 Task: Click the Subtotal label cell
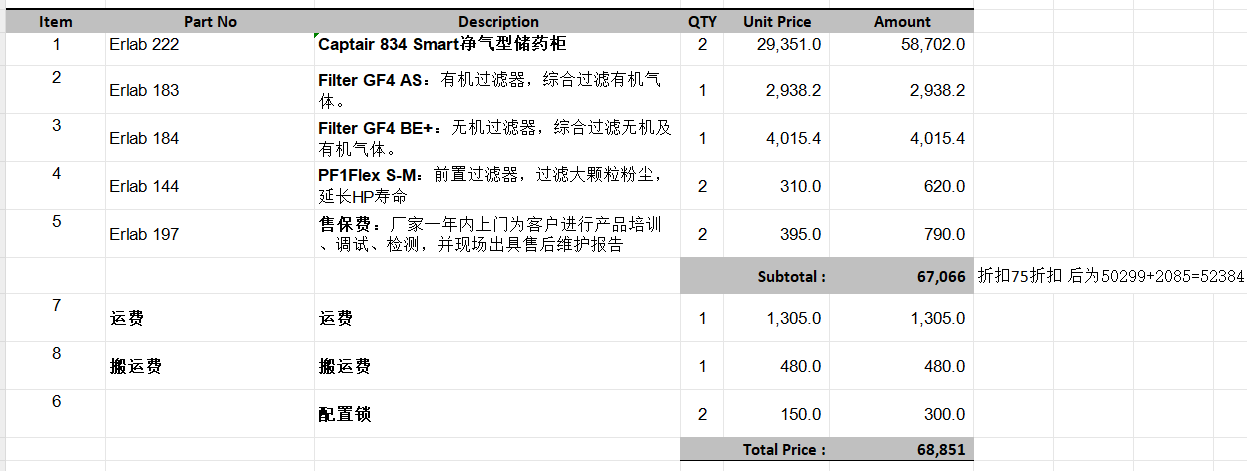tap(755, 276)
